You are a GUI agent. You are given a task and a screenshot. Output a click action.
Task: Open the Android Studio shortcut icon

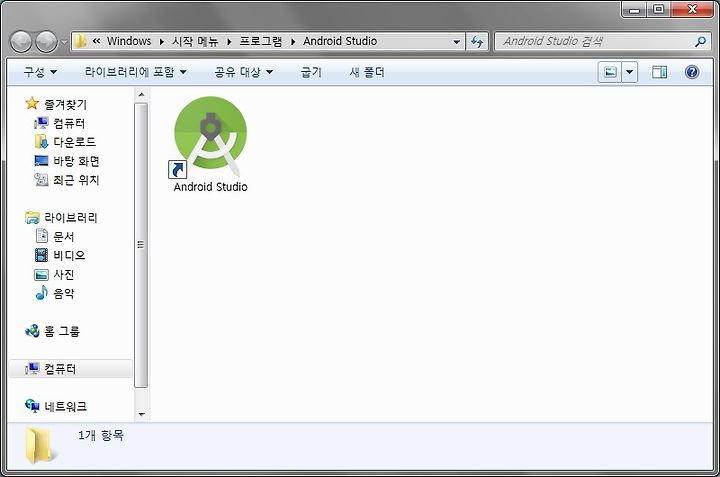point(210,136)
